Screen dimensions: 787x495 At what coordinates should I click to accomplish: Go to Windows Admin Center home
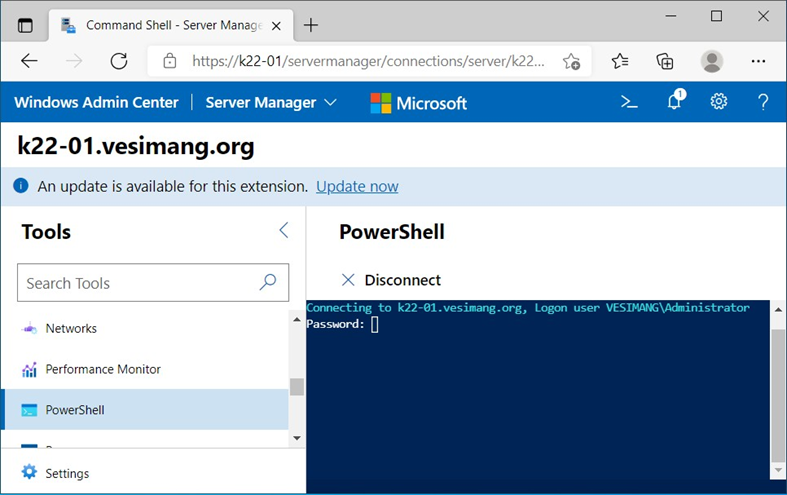coord(96,102)
